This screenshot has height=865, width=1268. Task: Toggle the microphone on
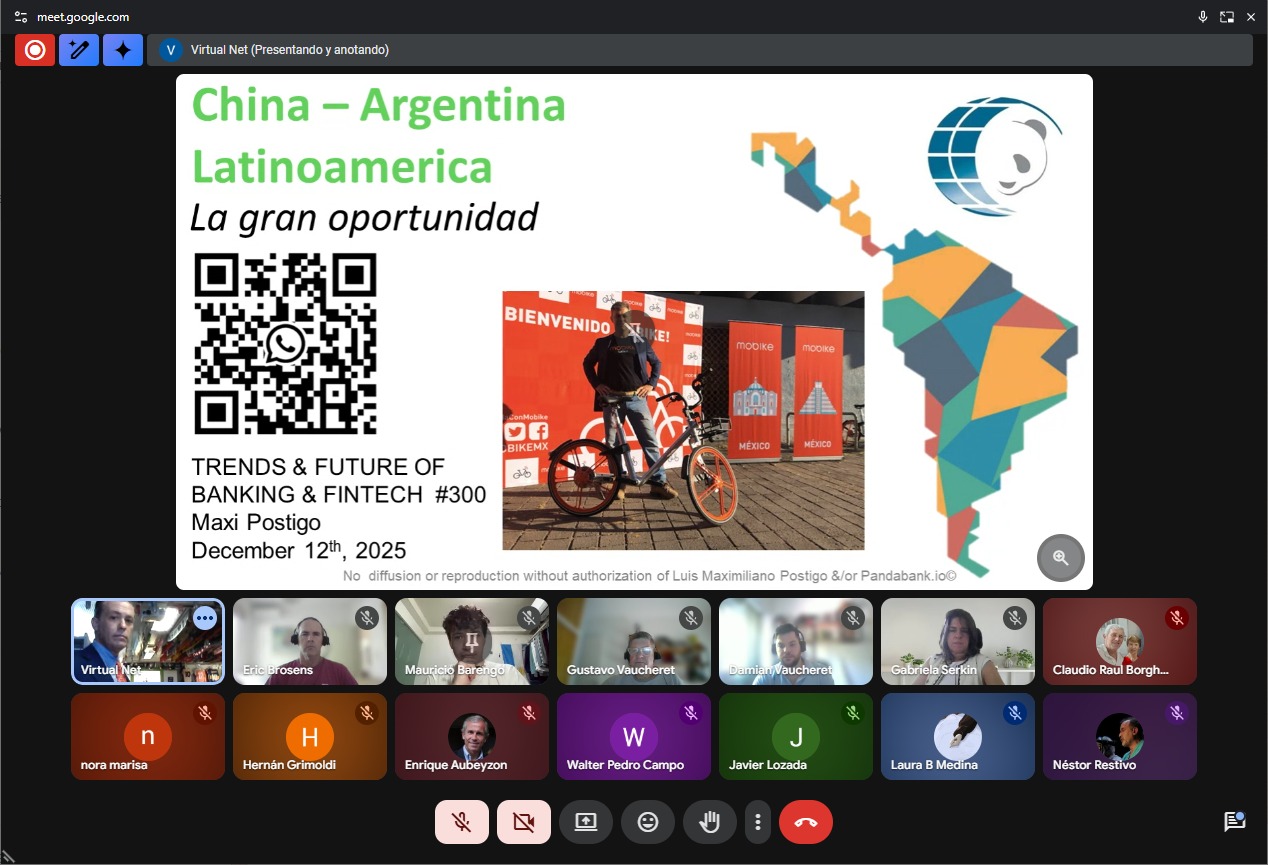click(x=462, y=822)
